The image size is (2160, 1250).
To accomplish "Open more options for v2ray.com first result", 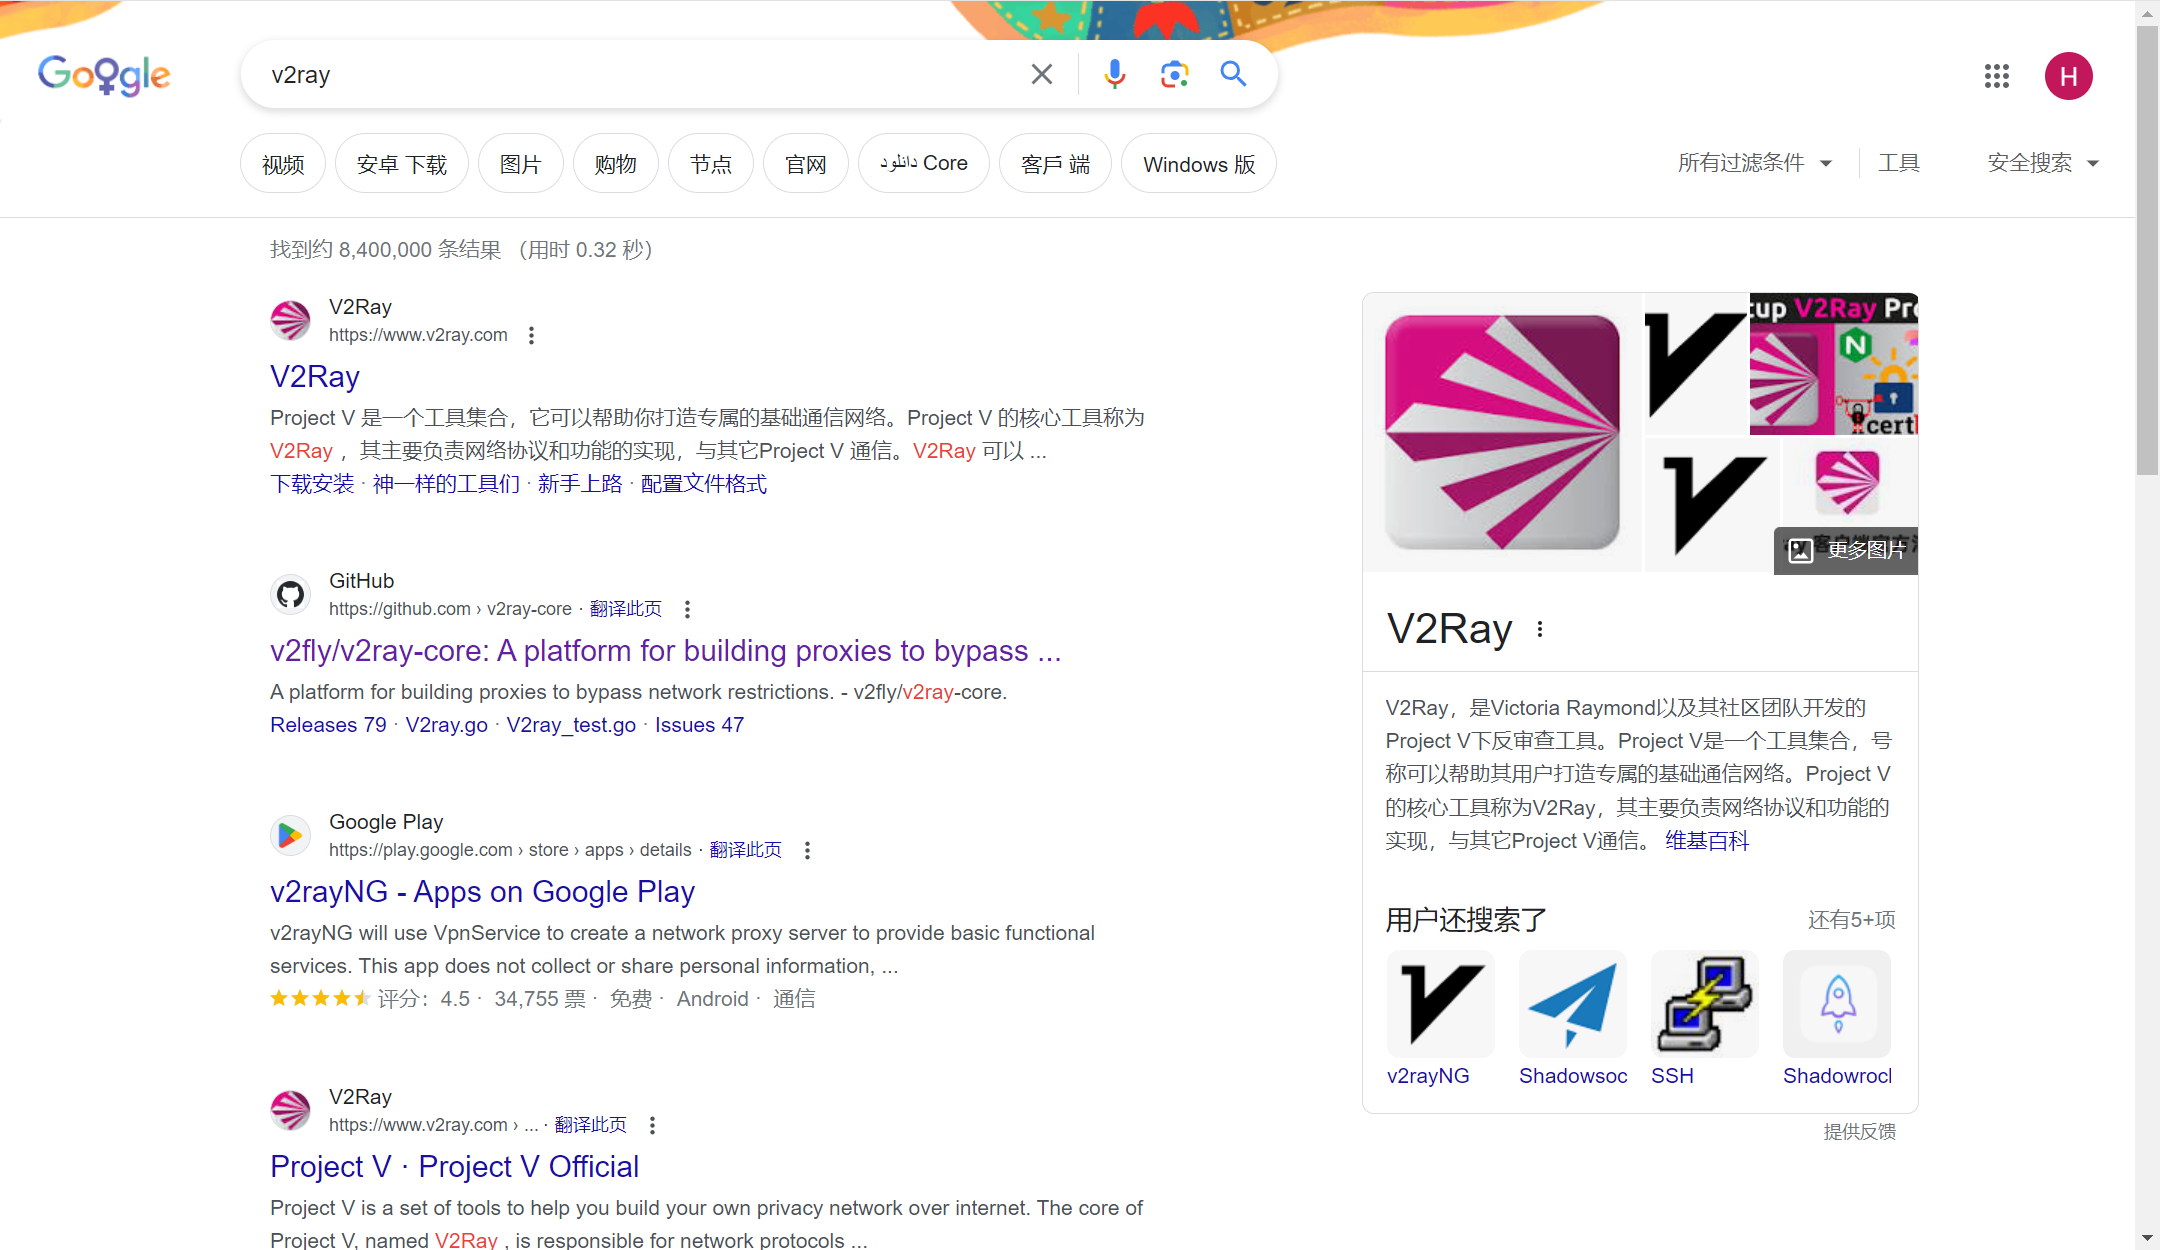I will [531, 335].
